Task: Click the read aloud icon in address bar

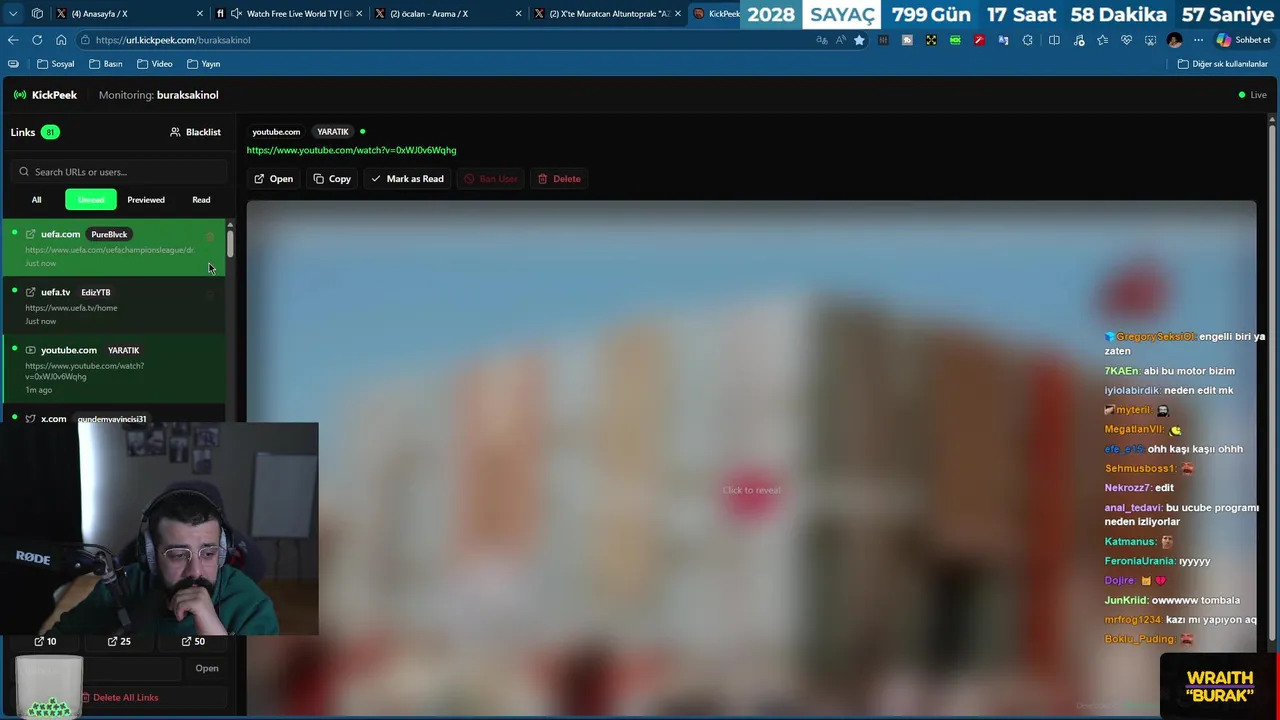Action: (840, 40)
